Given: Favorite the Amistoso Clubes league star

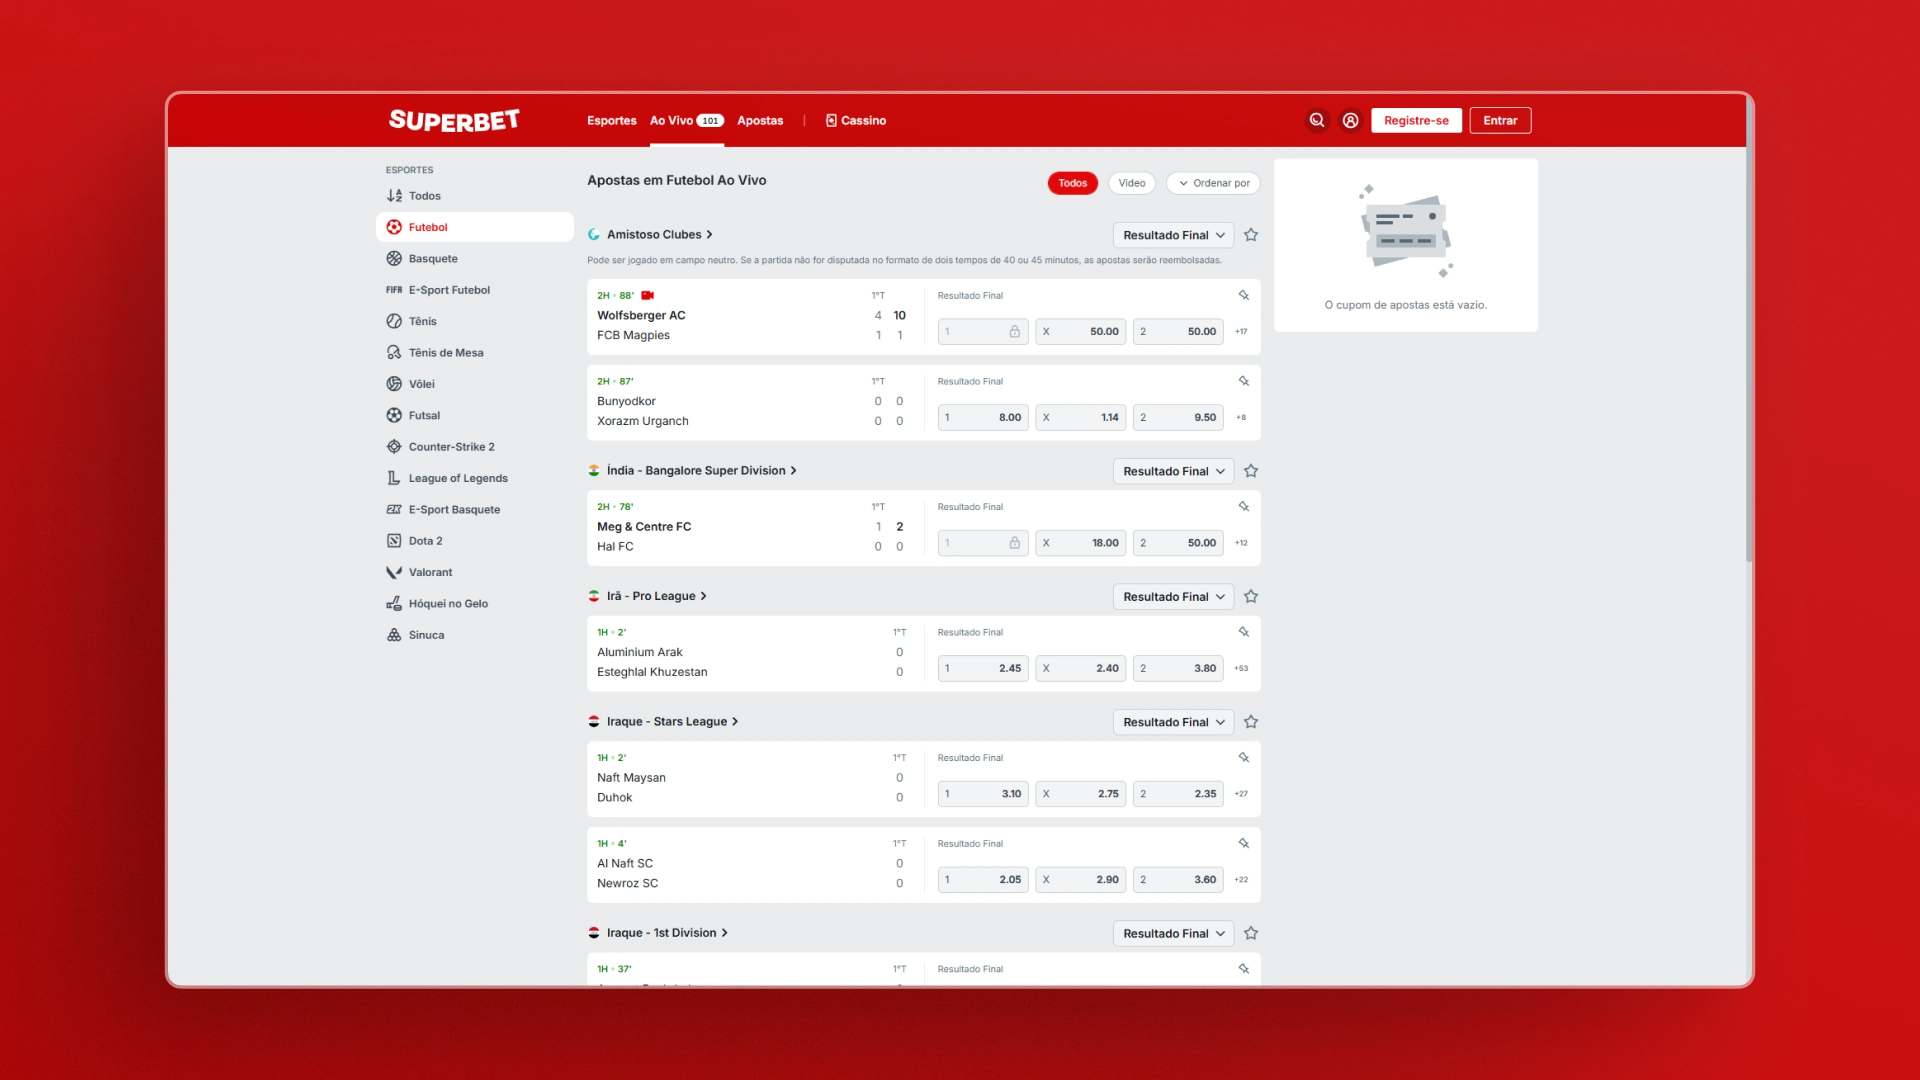Looking at the screenshot, I should point(1251,235).
